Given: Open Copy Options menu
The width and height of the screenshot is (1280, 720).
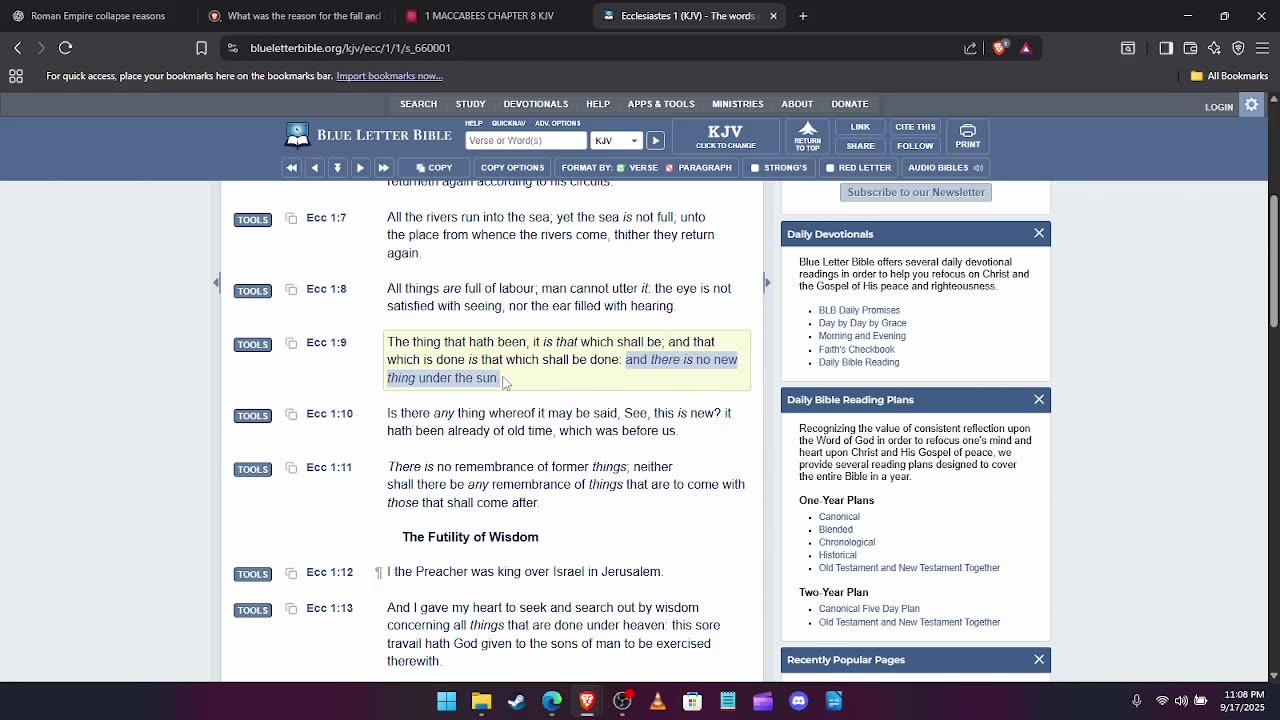Looking at the screenshot, I should (x=512, y=168).
